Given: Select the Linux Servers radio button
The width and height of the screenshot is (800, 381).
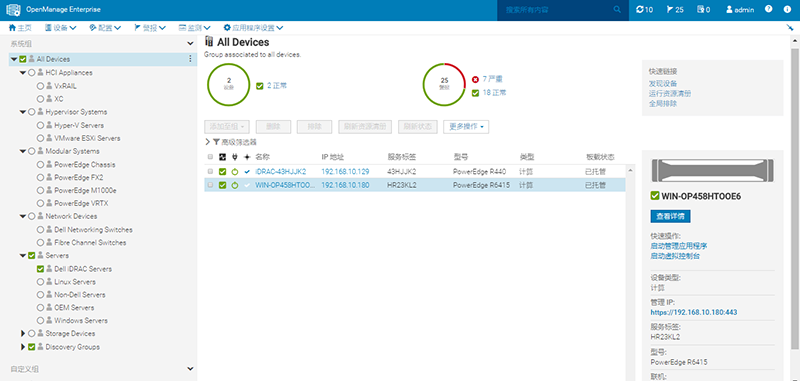Looking at the screenshot, I should coord(40,282).
